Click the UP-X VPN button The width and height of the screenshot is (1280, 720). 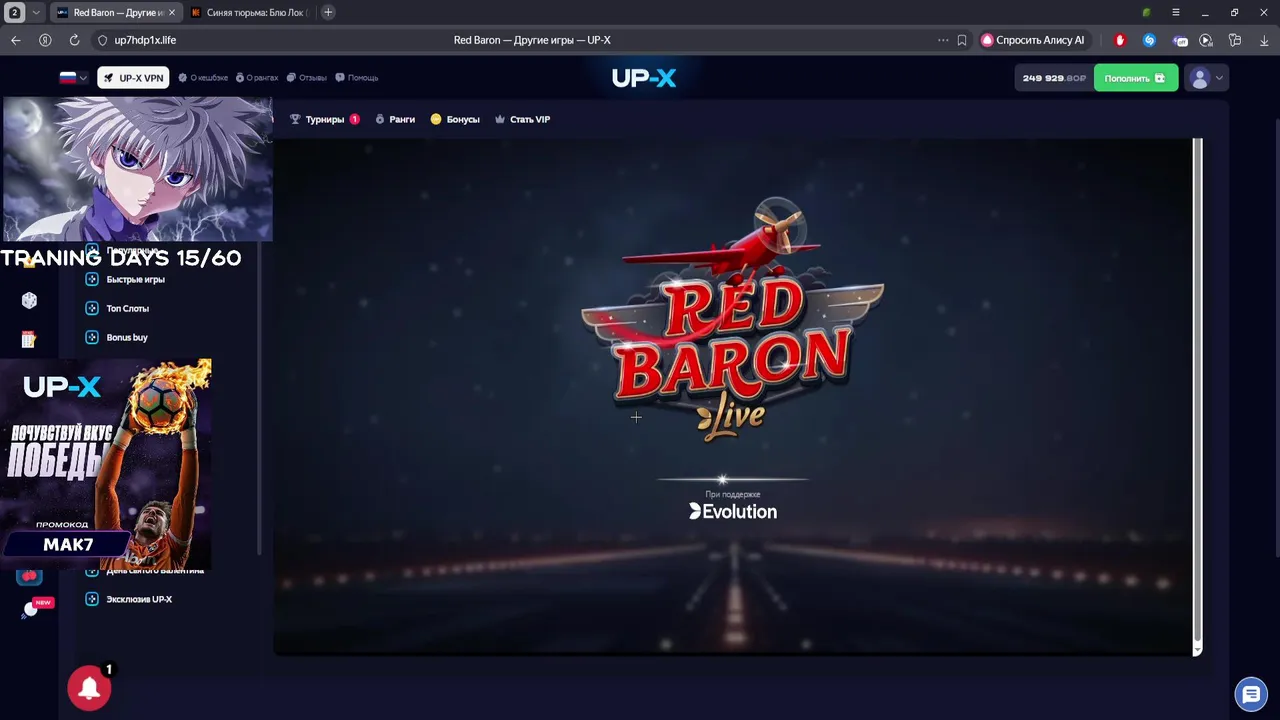[x=133, y=78]
